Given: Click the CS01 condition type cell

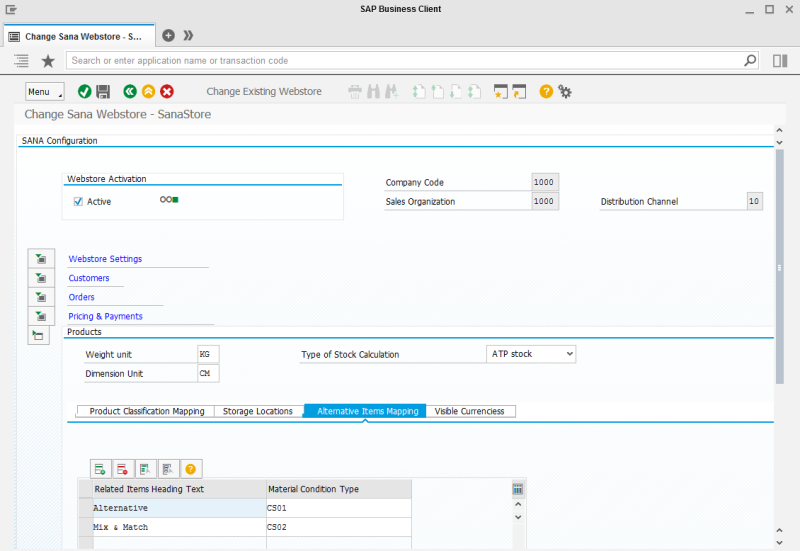Looking at the screenshot, I should 339,508.
